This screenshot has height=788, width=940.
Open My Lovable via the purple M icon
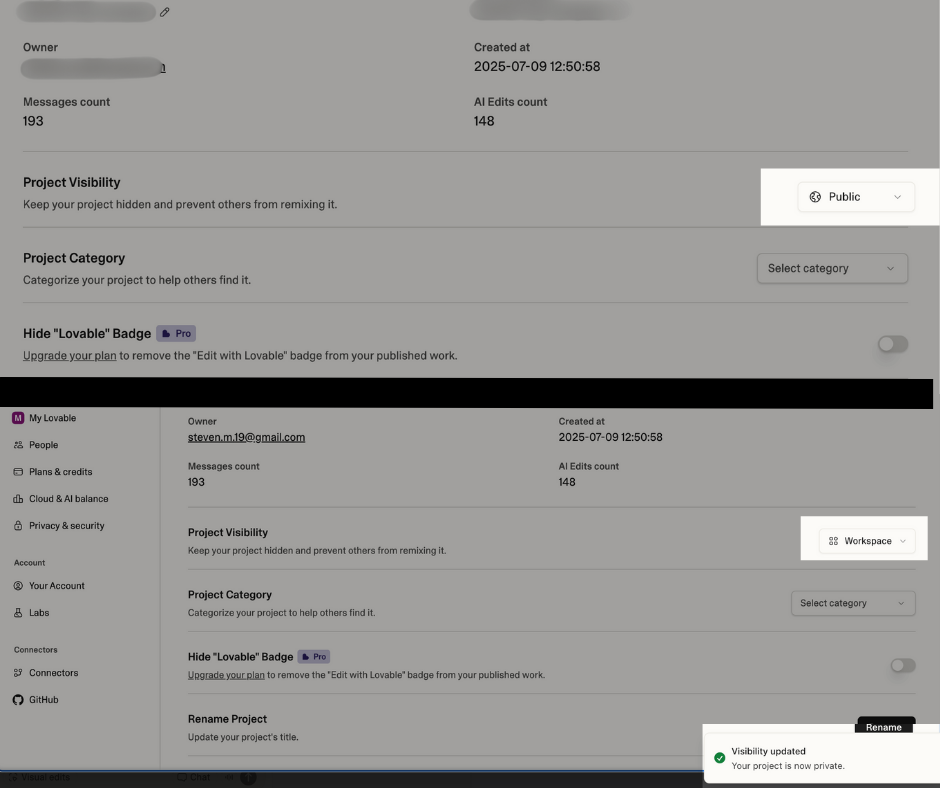(18, 418)
